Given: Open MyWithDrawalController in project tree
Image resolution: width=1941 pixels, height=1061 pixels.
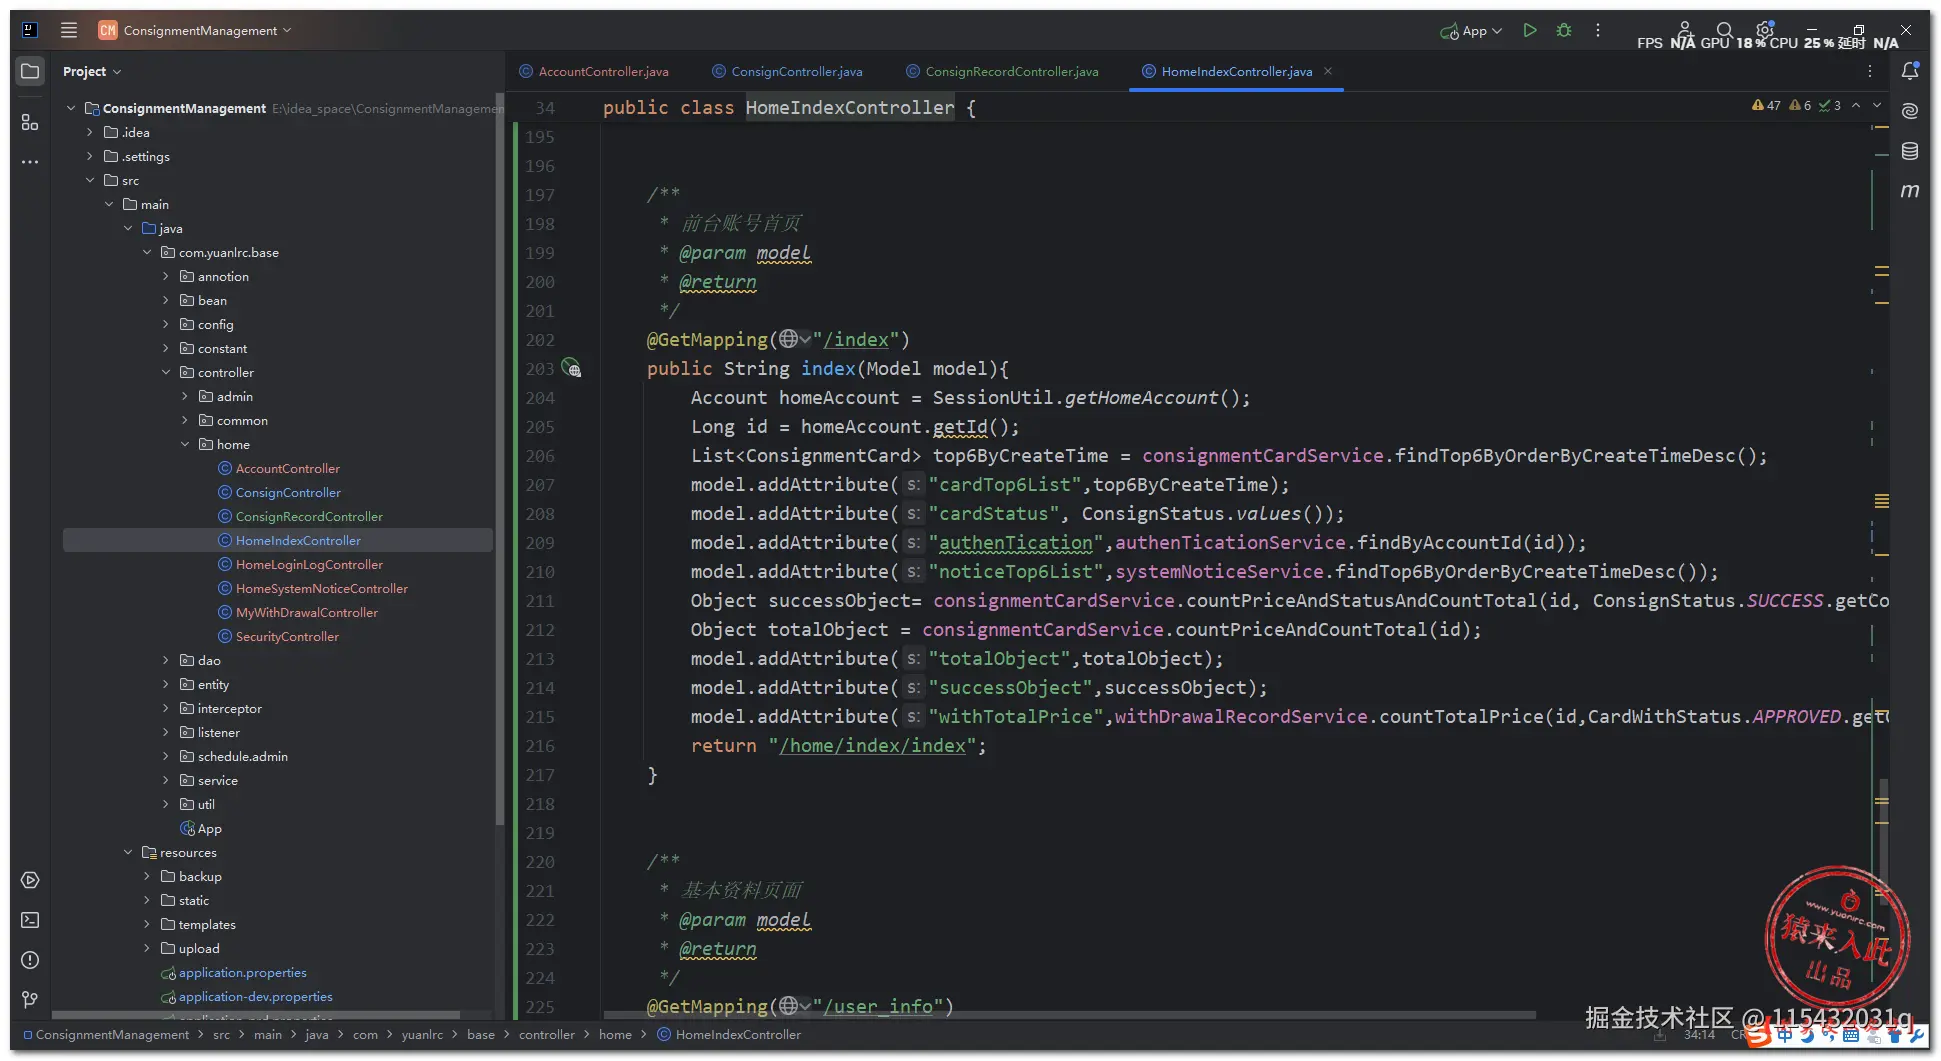Looking at the screenshot, I should pos(306,612).
